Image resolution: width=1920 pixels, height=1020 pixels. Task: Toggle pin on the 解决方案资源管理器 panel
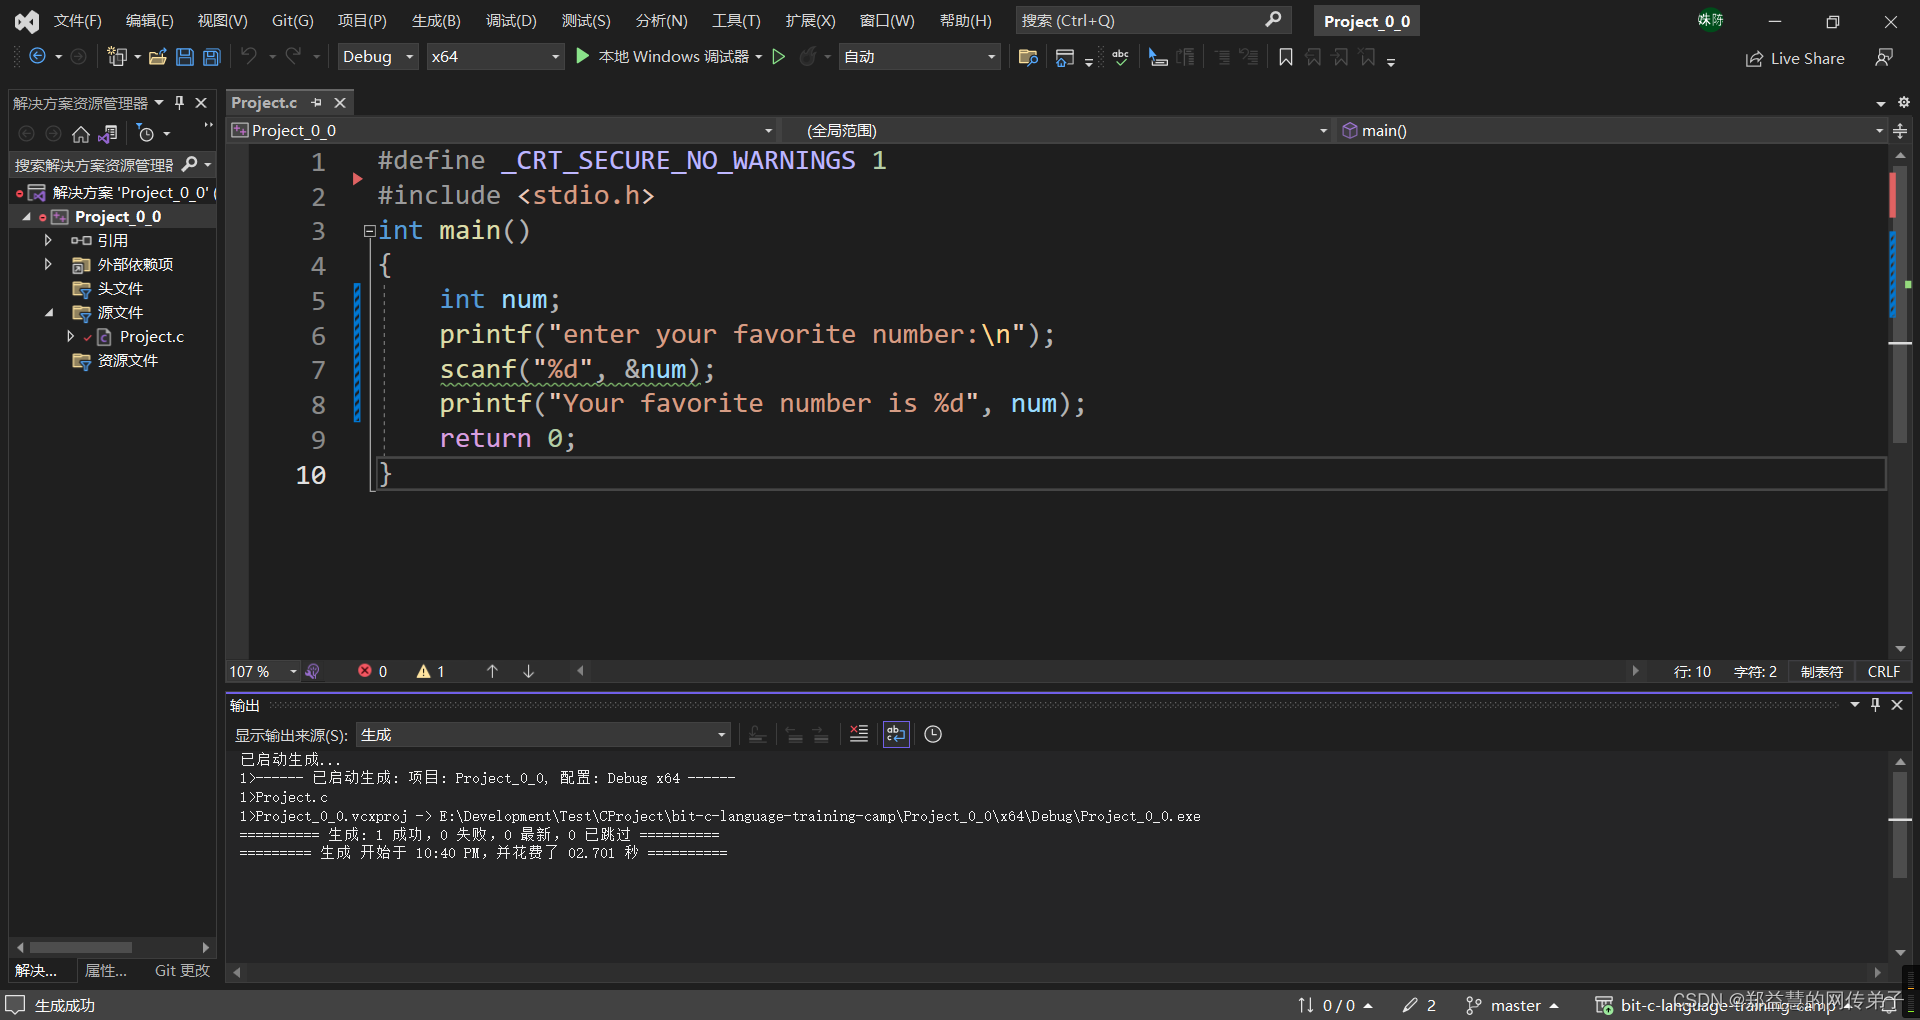179,102
